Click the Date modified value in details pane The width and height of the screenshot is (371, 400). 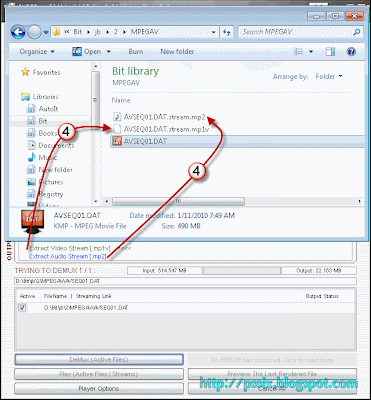pyautogui.click(x=205, y=216)
